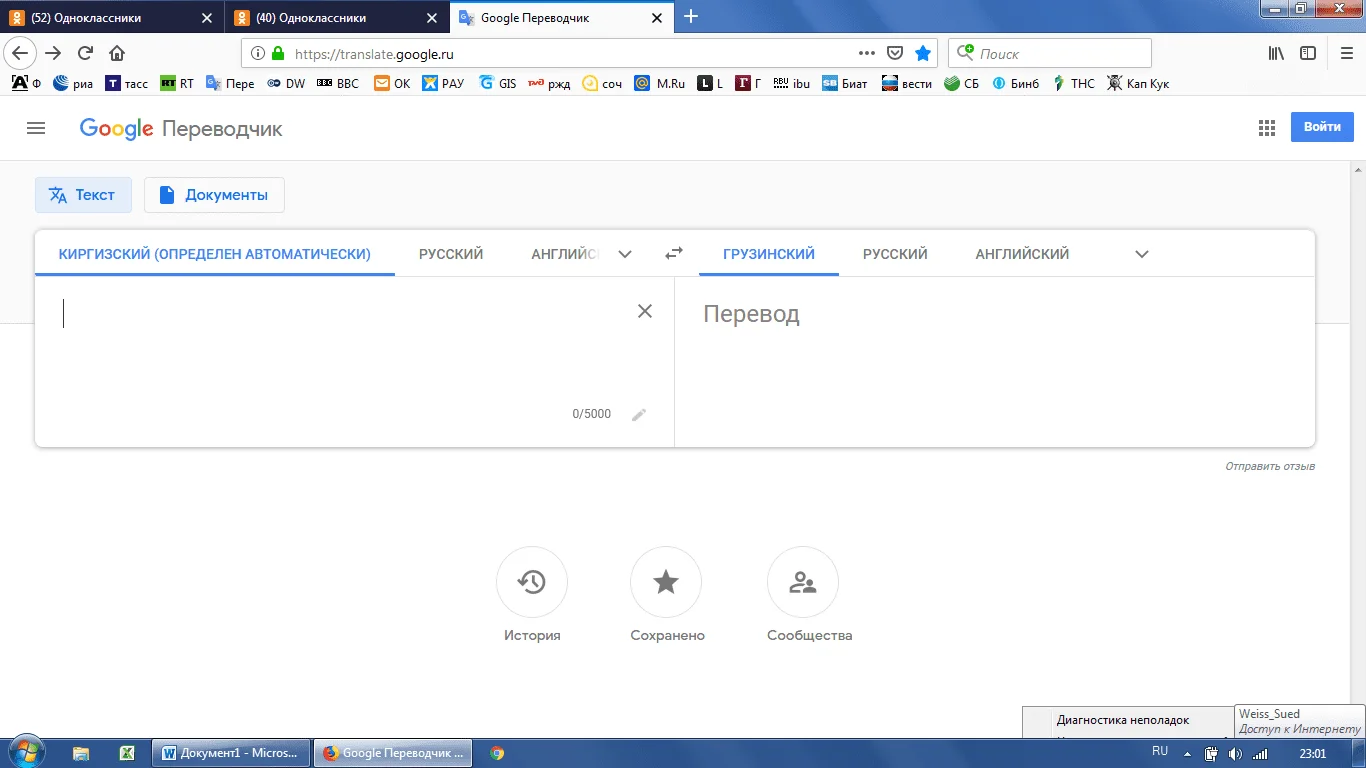Open the Windows Start menu
The image size is (1366, 768).
click(27, 753)
